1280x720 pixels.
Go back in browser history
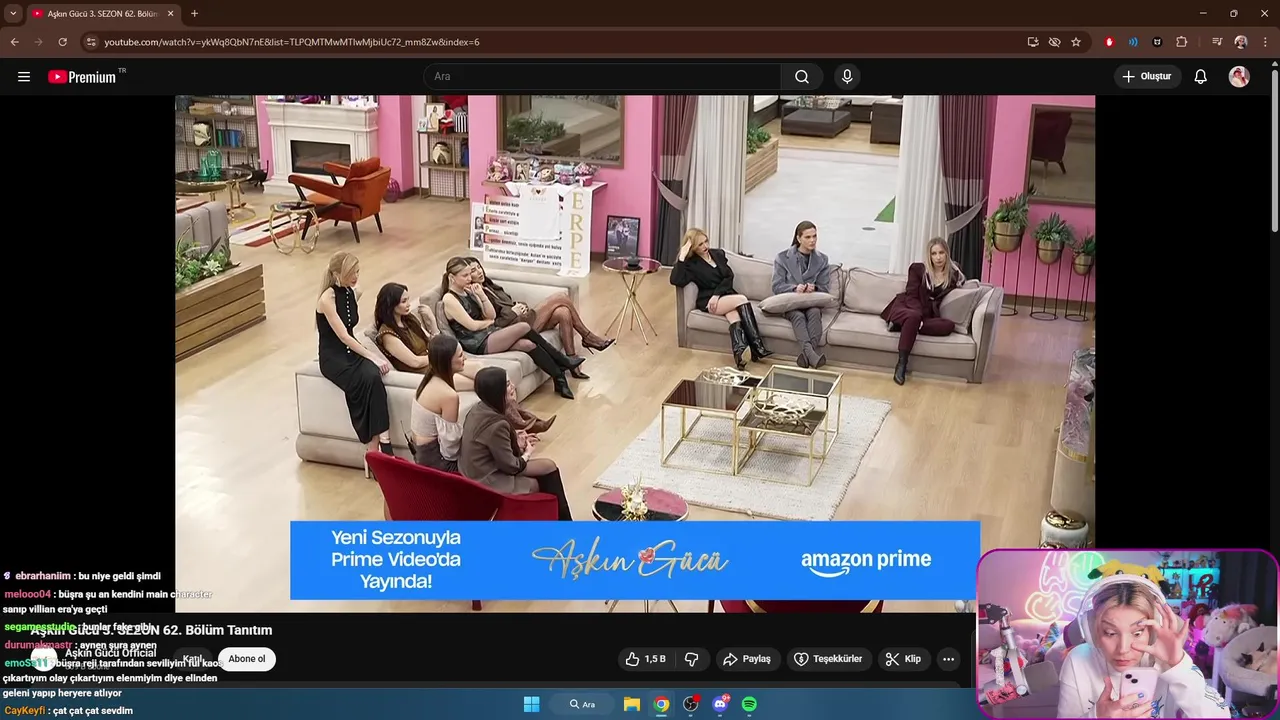click(x=15, y=42)
